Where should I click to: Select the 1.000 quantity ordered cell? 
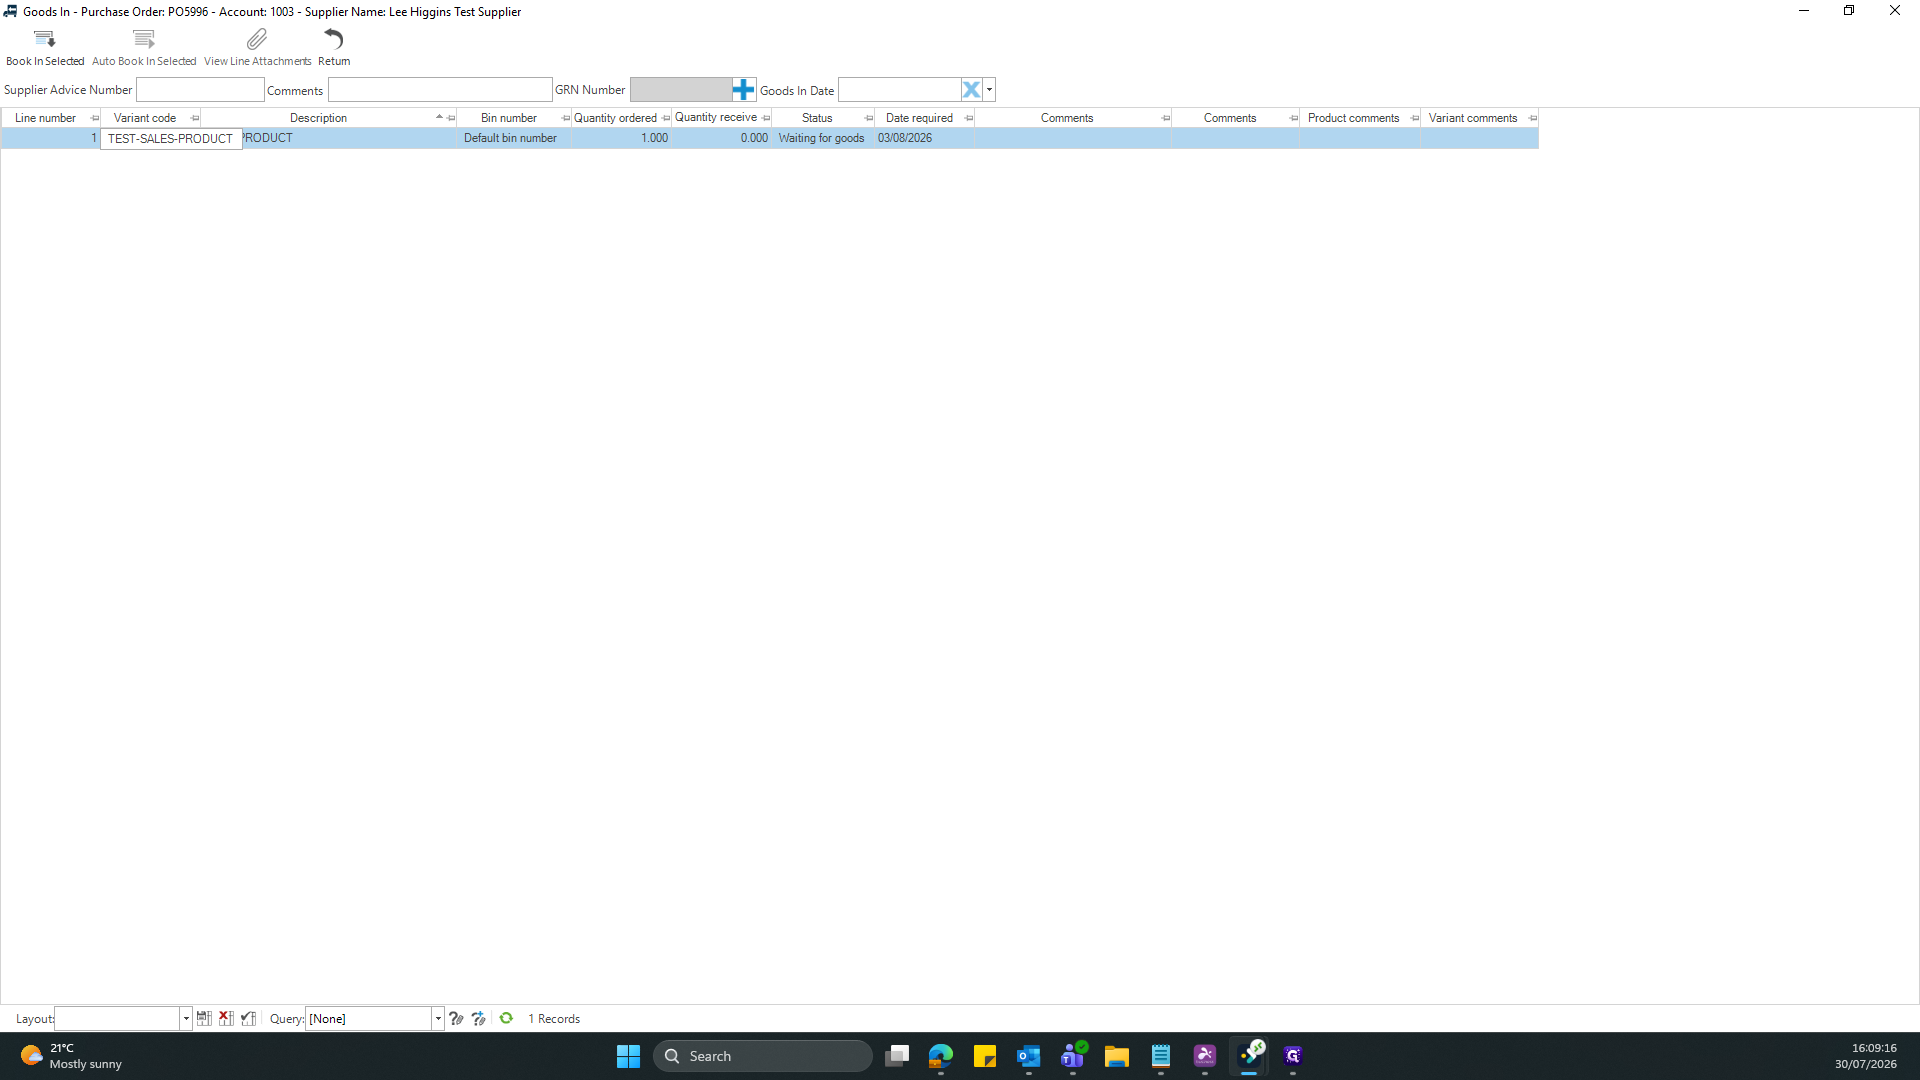pyautogui.click(x=621, y=138)
